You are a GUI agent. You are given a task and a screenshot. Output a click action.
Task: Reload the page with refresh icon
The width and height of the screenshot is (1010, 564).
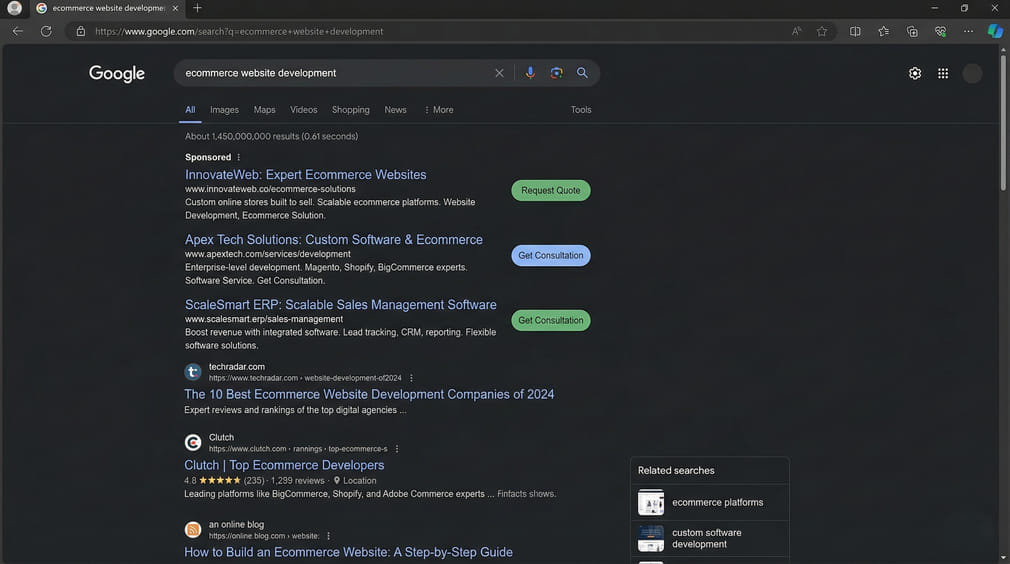click(46, 31)
